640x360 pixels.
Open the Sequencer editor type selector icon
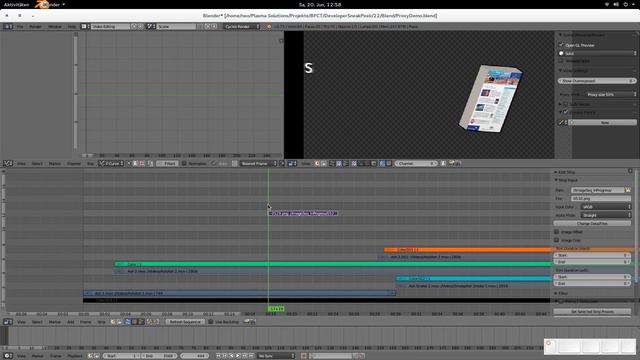(x=8, y=322)
